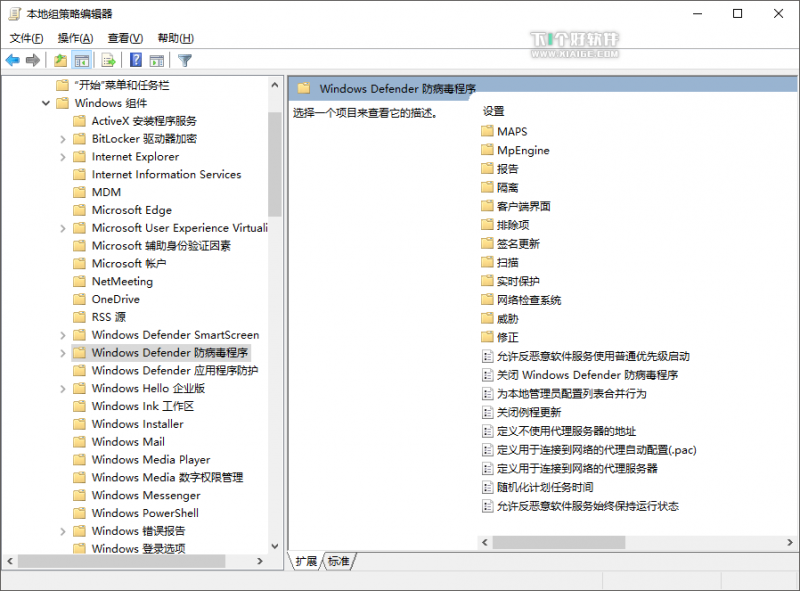Collapse the Windows 组件 tree node
This screenshot has height=591, width=800.
pos(46,104)
